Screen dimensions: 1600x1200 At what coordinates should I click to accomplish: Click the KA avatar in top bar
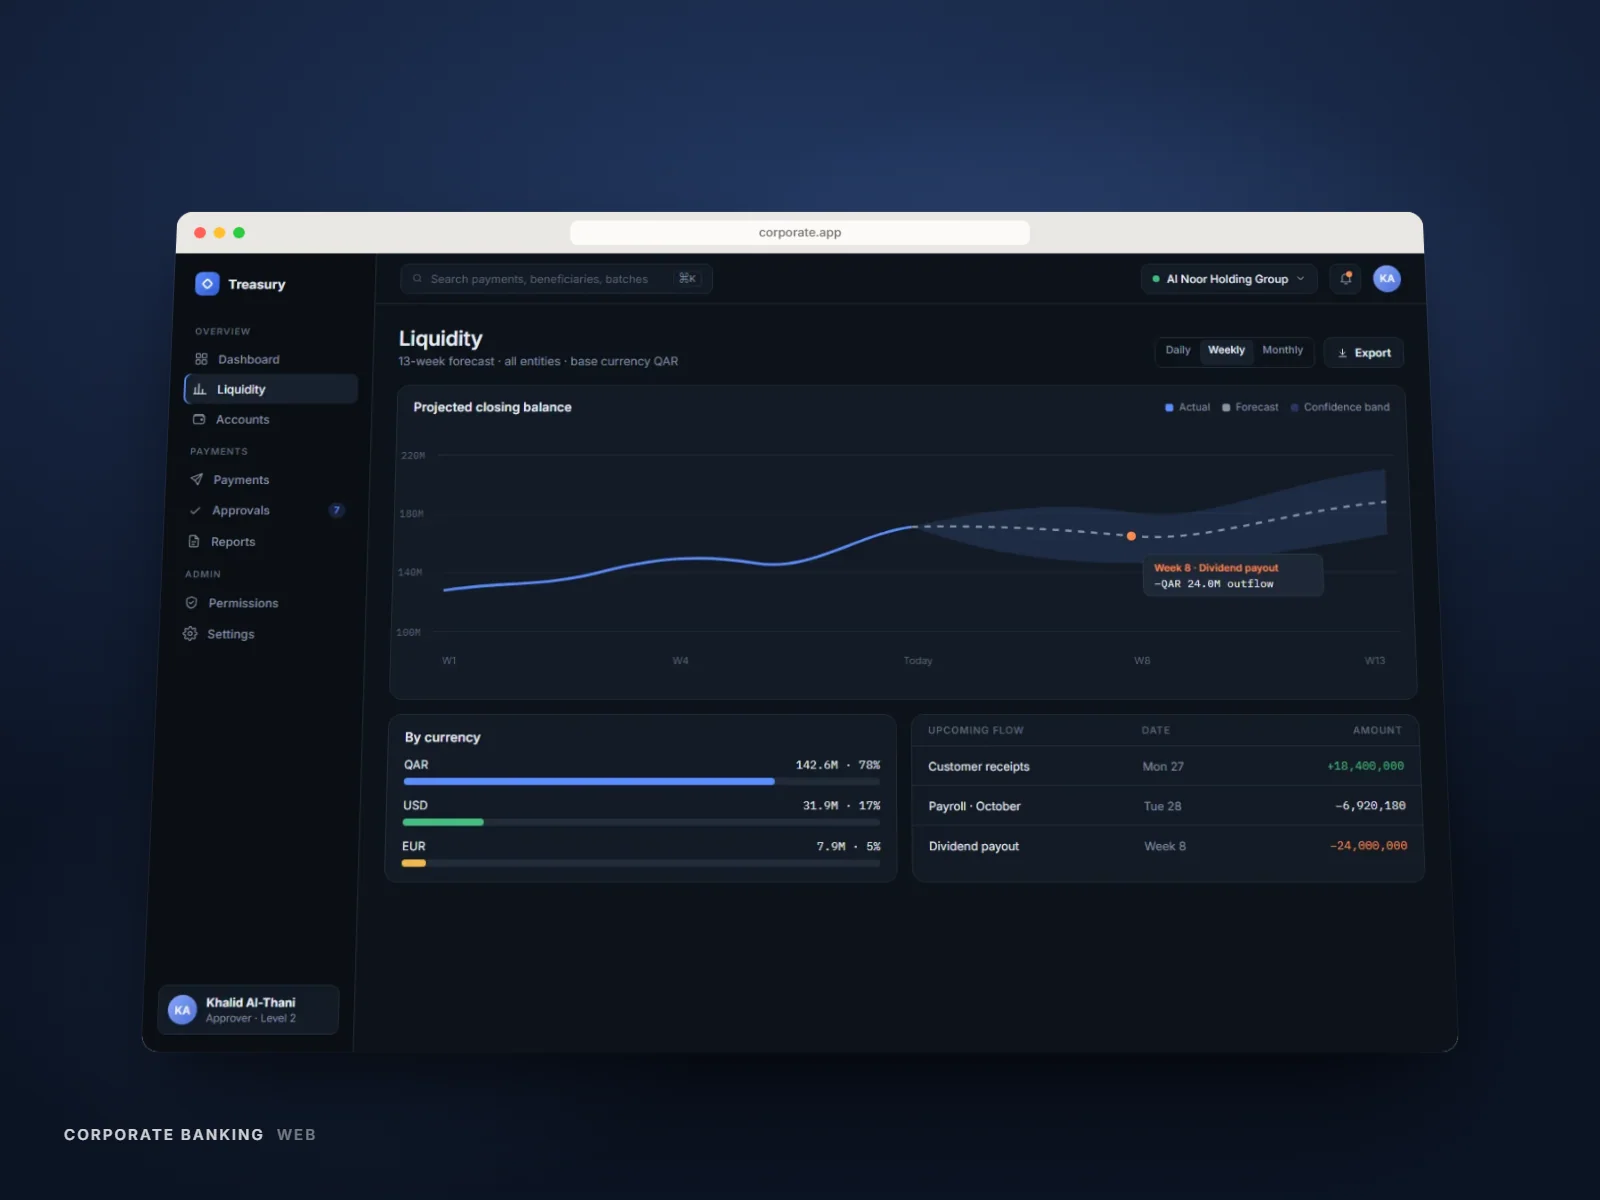pyautogui.click(x=1386, y=279)
